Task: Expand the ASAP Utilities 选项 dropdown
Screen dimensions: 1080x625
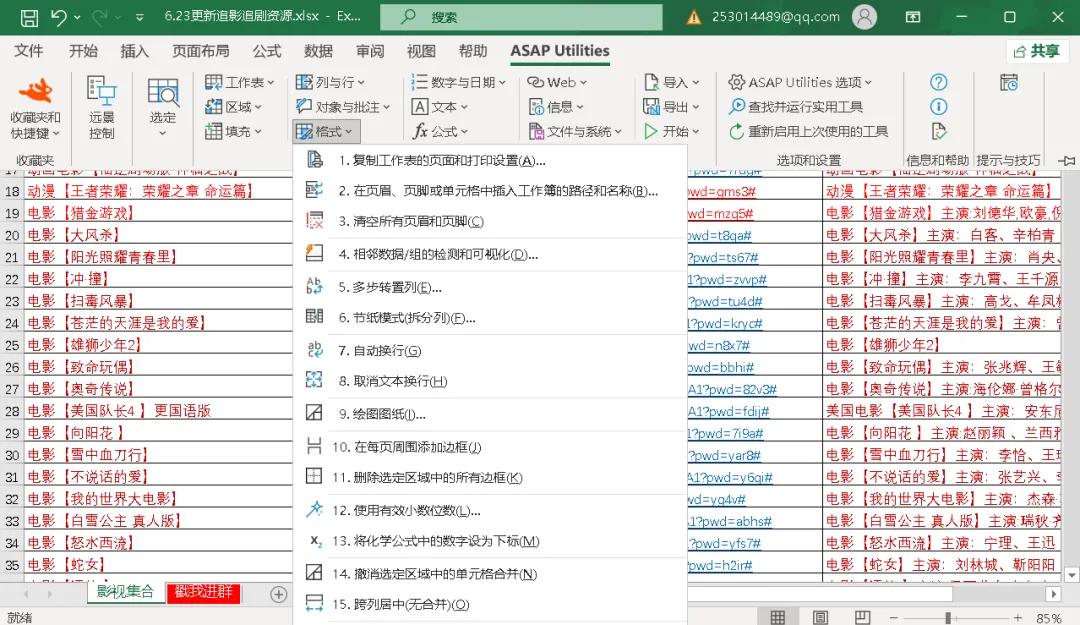Action: (x=800, y=82)
